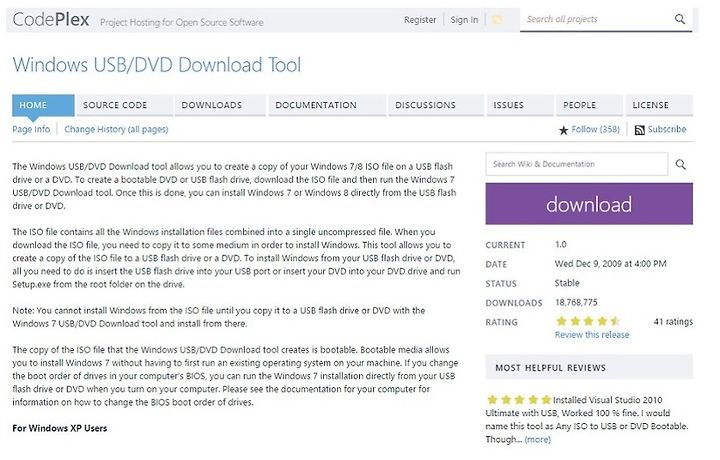Click the Wiki search magnifier icon
Image resolution: width=720 pixels, height=460 pixels.
(681, 164)
